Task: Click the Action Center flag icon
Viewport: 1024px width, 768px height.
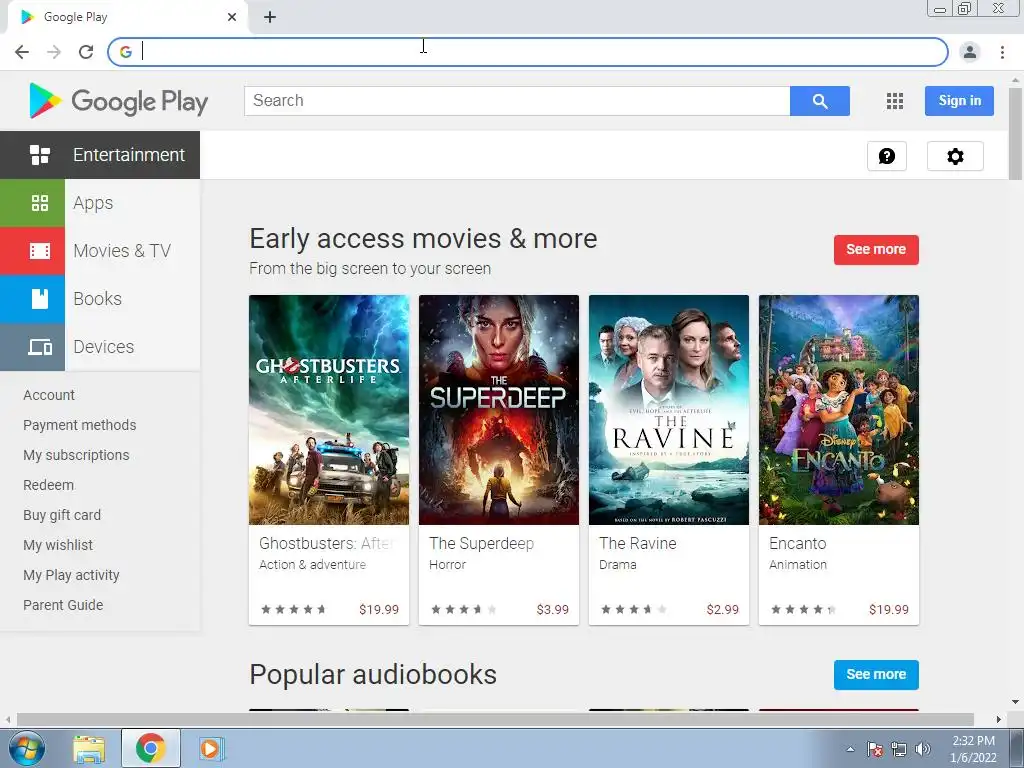Action: (875, 749)
